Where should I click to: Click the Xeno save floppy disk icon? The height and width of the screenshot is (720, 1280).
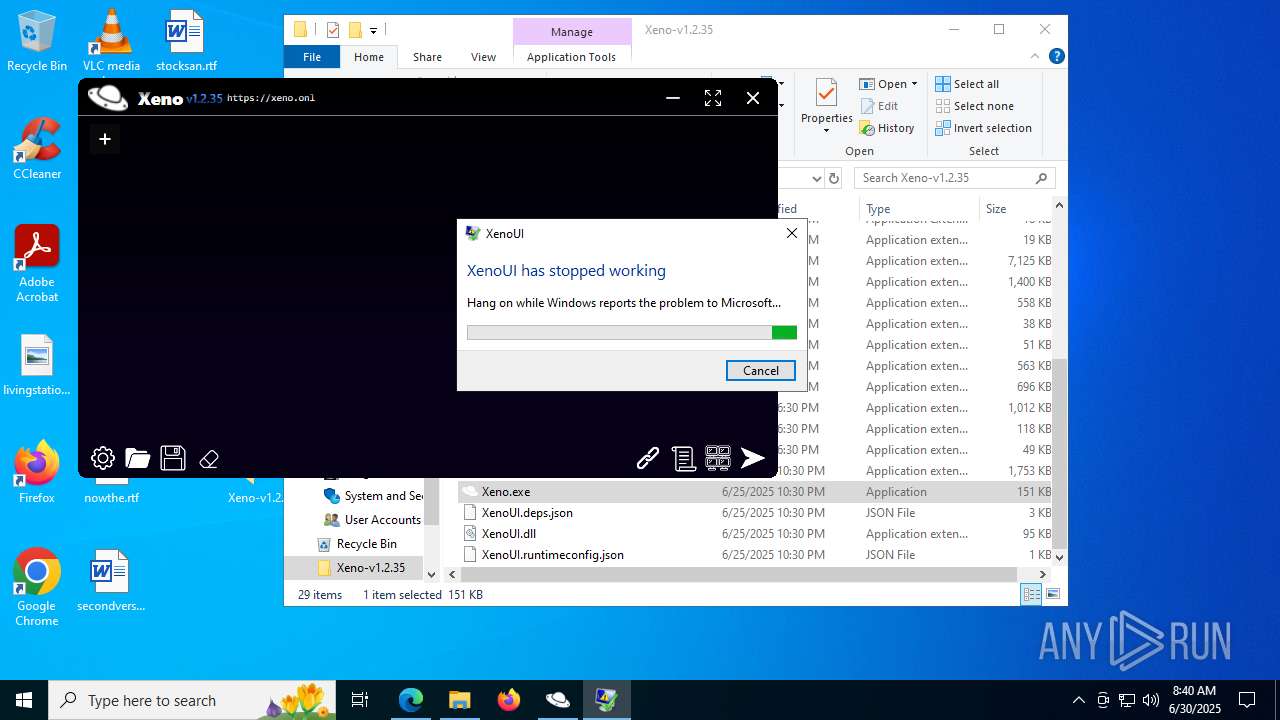173,458
